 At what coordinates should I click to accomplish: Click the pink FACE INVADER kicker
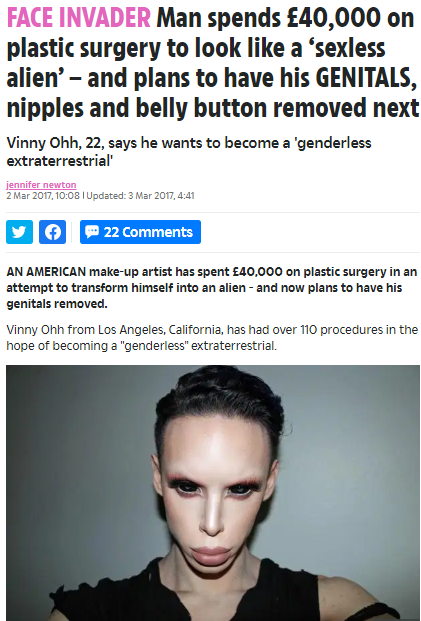(x=79, y=18)
